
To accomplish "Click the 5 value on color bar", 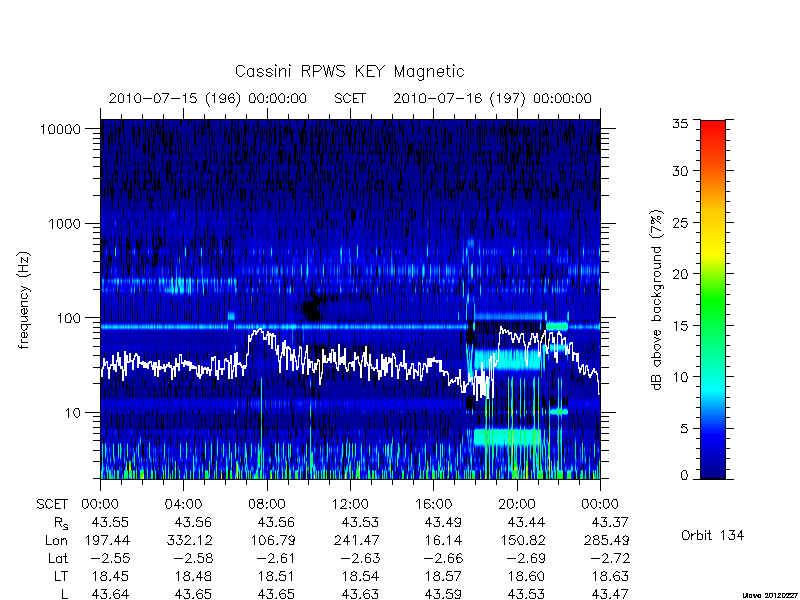I will [684, 429].
